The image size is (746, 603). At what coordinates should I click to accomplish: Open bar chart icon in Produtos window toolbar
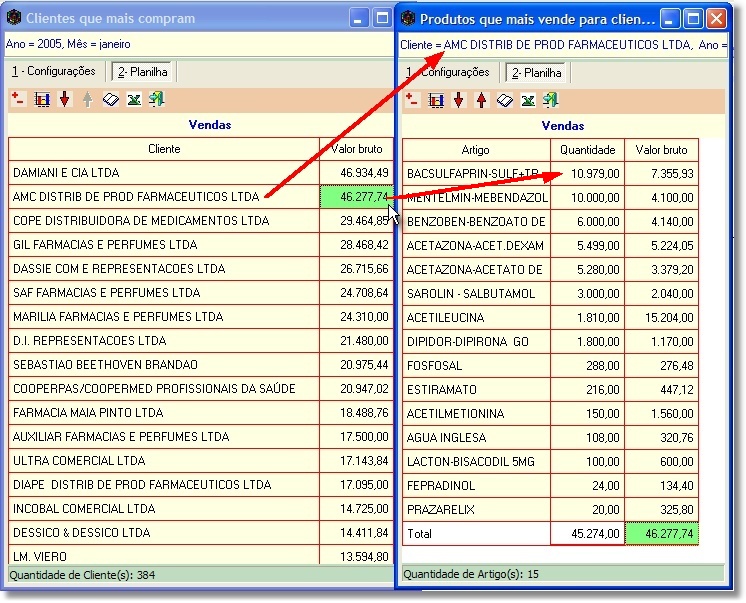pyautogui.click(x=436, y=100)
